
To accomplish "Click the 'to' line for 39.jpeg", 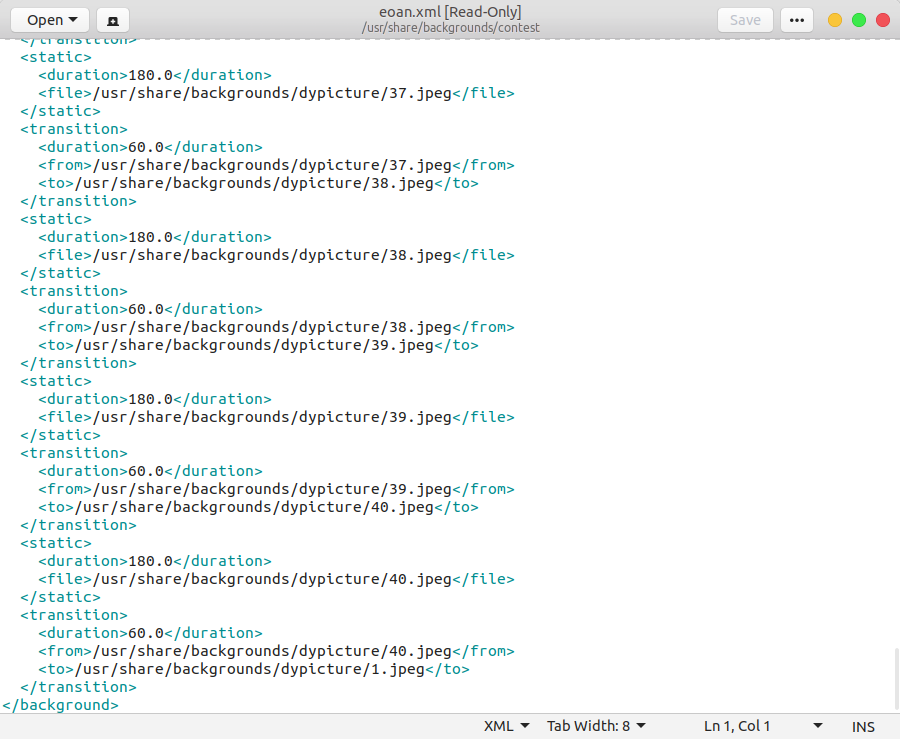I will tap(258, 345).
